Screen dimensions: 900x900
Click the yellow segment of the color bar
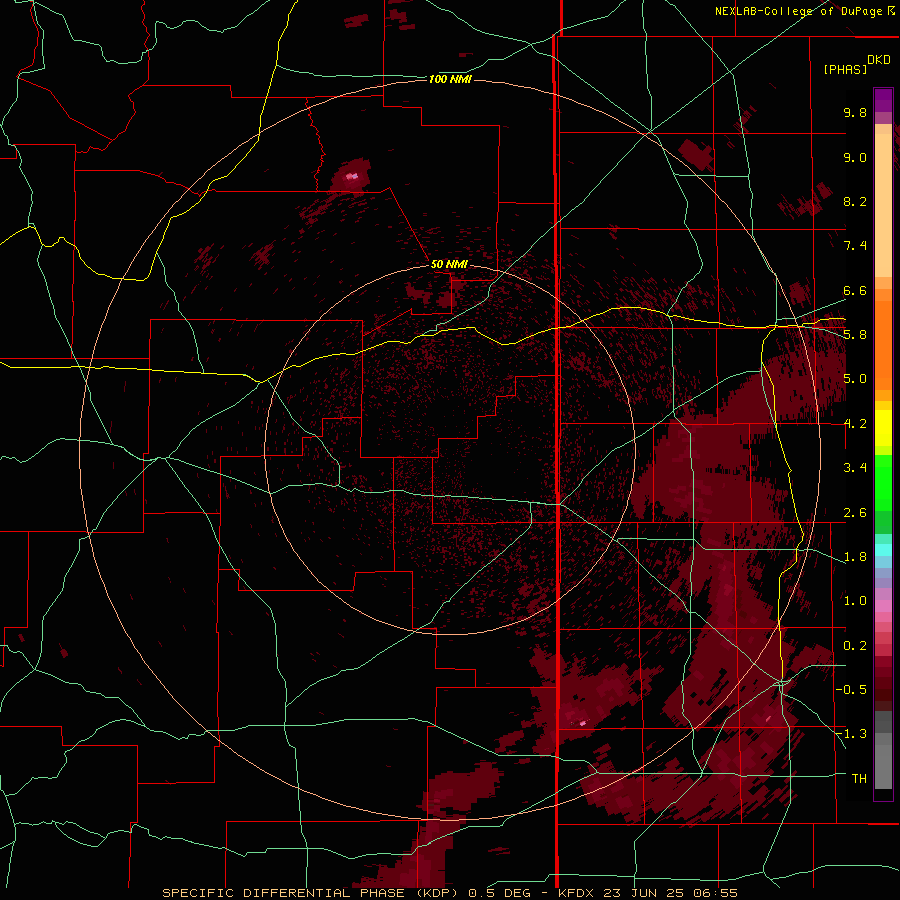(x=883, y=428)
